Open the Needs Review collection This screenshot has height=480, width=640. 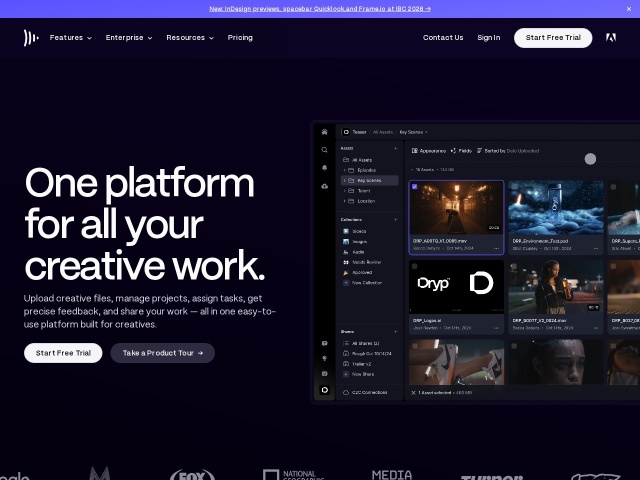(x=362, y=262)
